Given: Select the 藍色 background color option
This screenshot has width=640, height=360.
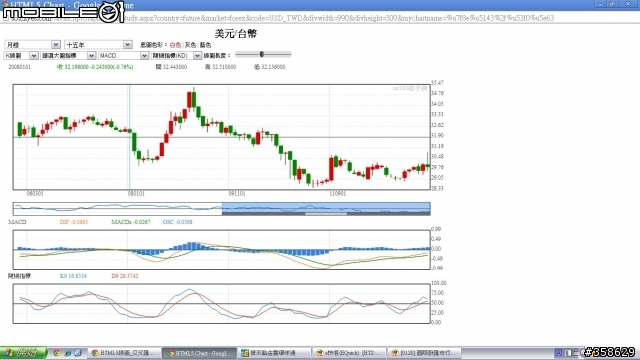Looking at the screenshot, I should [x=205, y=45].
